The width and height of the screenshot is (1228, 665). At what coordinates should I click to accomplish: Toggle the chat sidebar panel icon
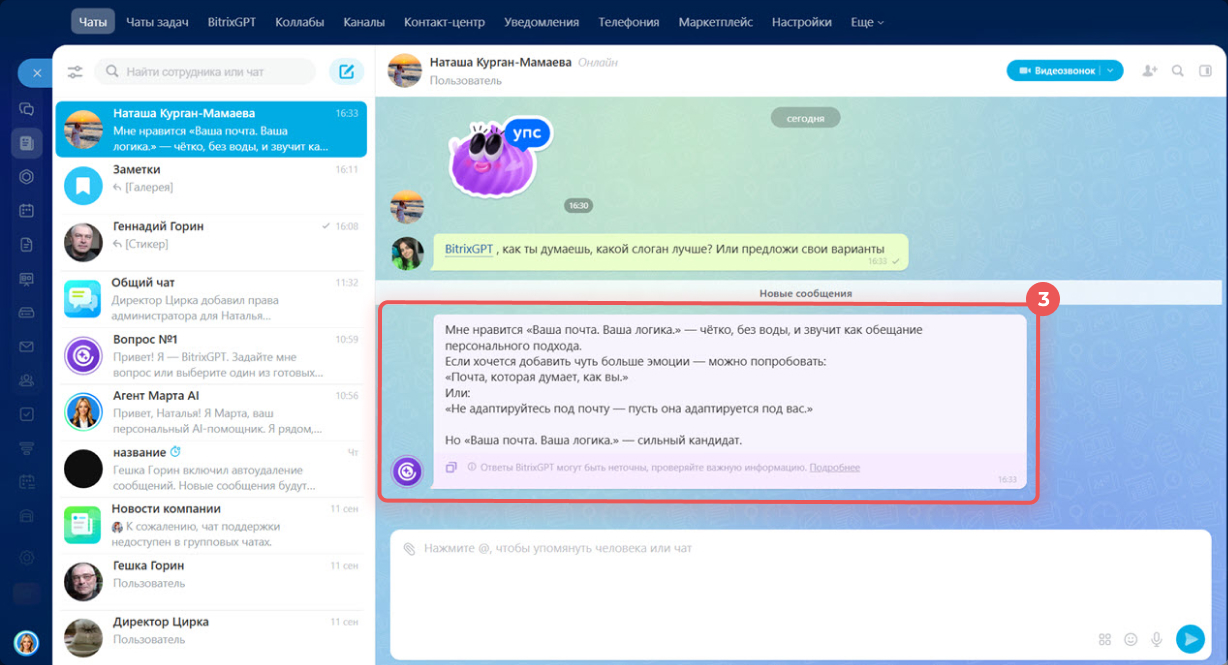pyautogui.click(x=1205, y=71)
